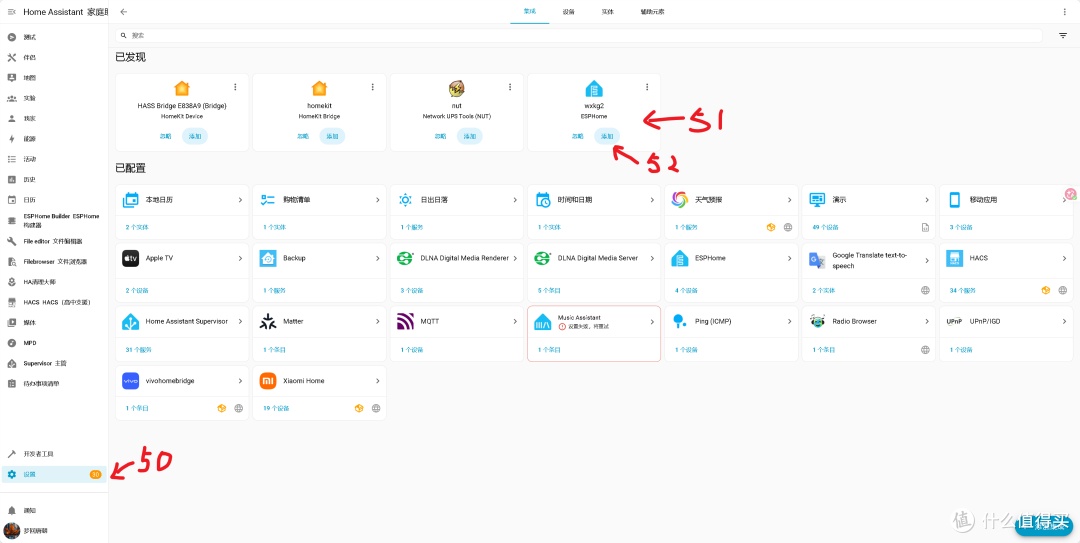This screenshot has height=543, width=1080.
Task: Open notifications bell in the sidebar
Action: pyautogui.click(x=54, y=511)
